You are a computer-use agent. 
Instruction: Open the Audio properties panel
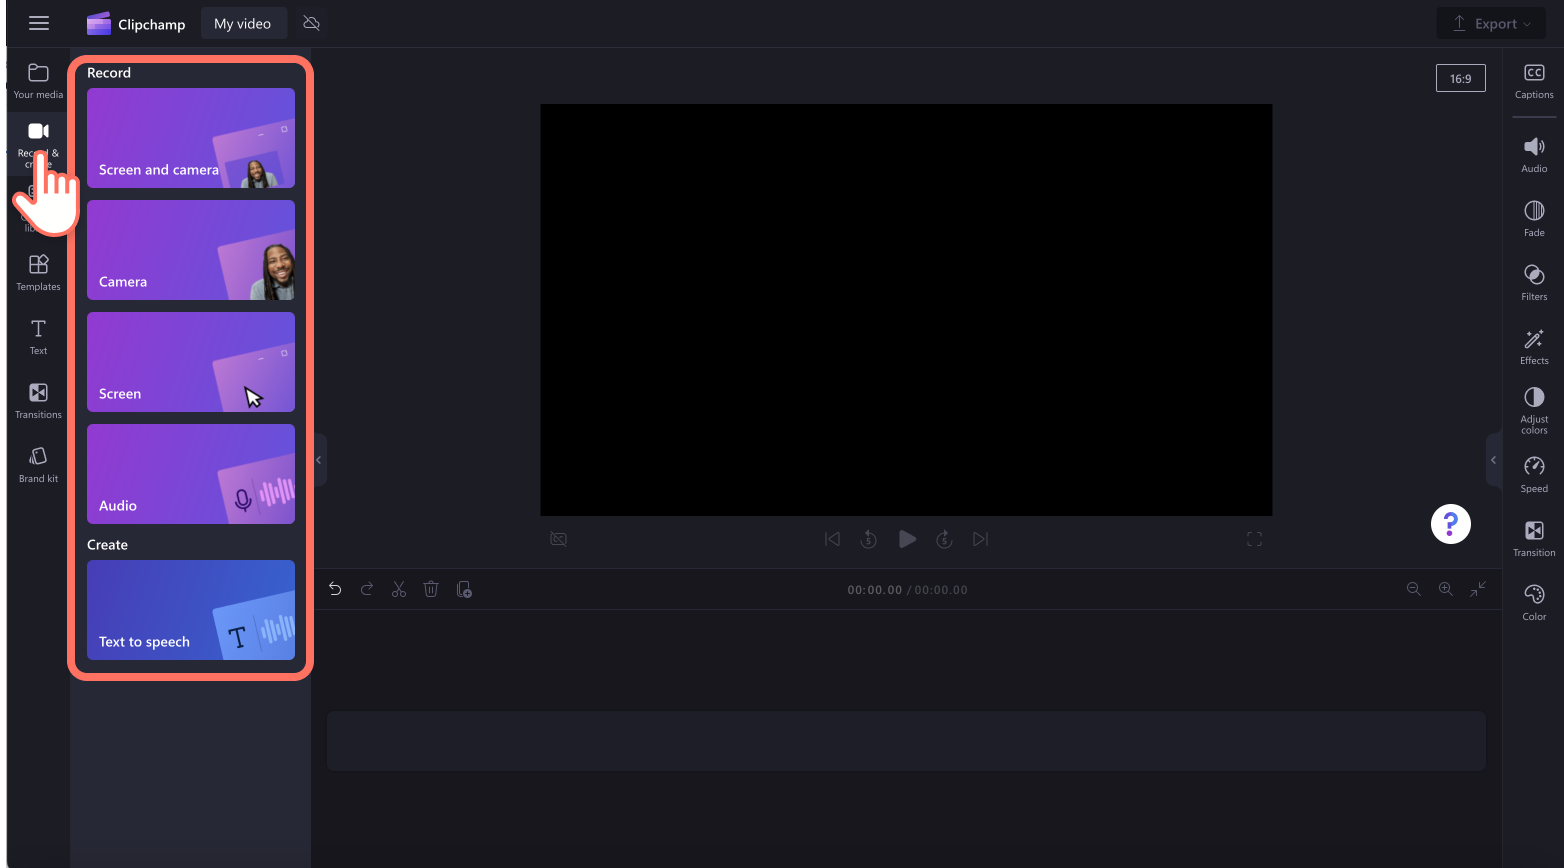[1534, 155]
